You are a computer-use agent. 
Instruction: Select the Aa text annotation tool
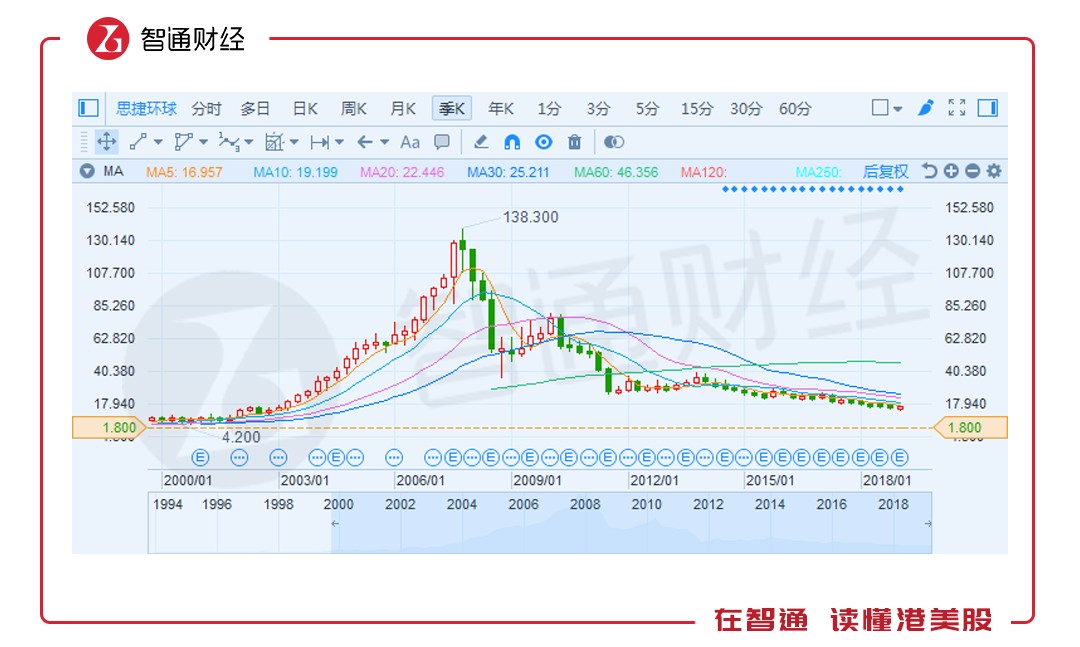pyautogui.click(x=410, y=142)
